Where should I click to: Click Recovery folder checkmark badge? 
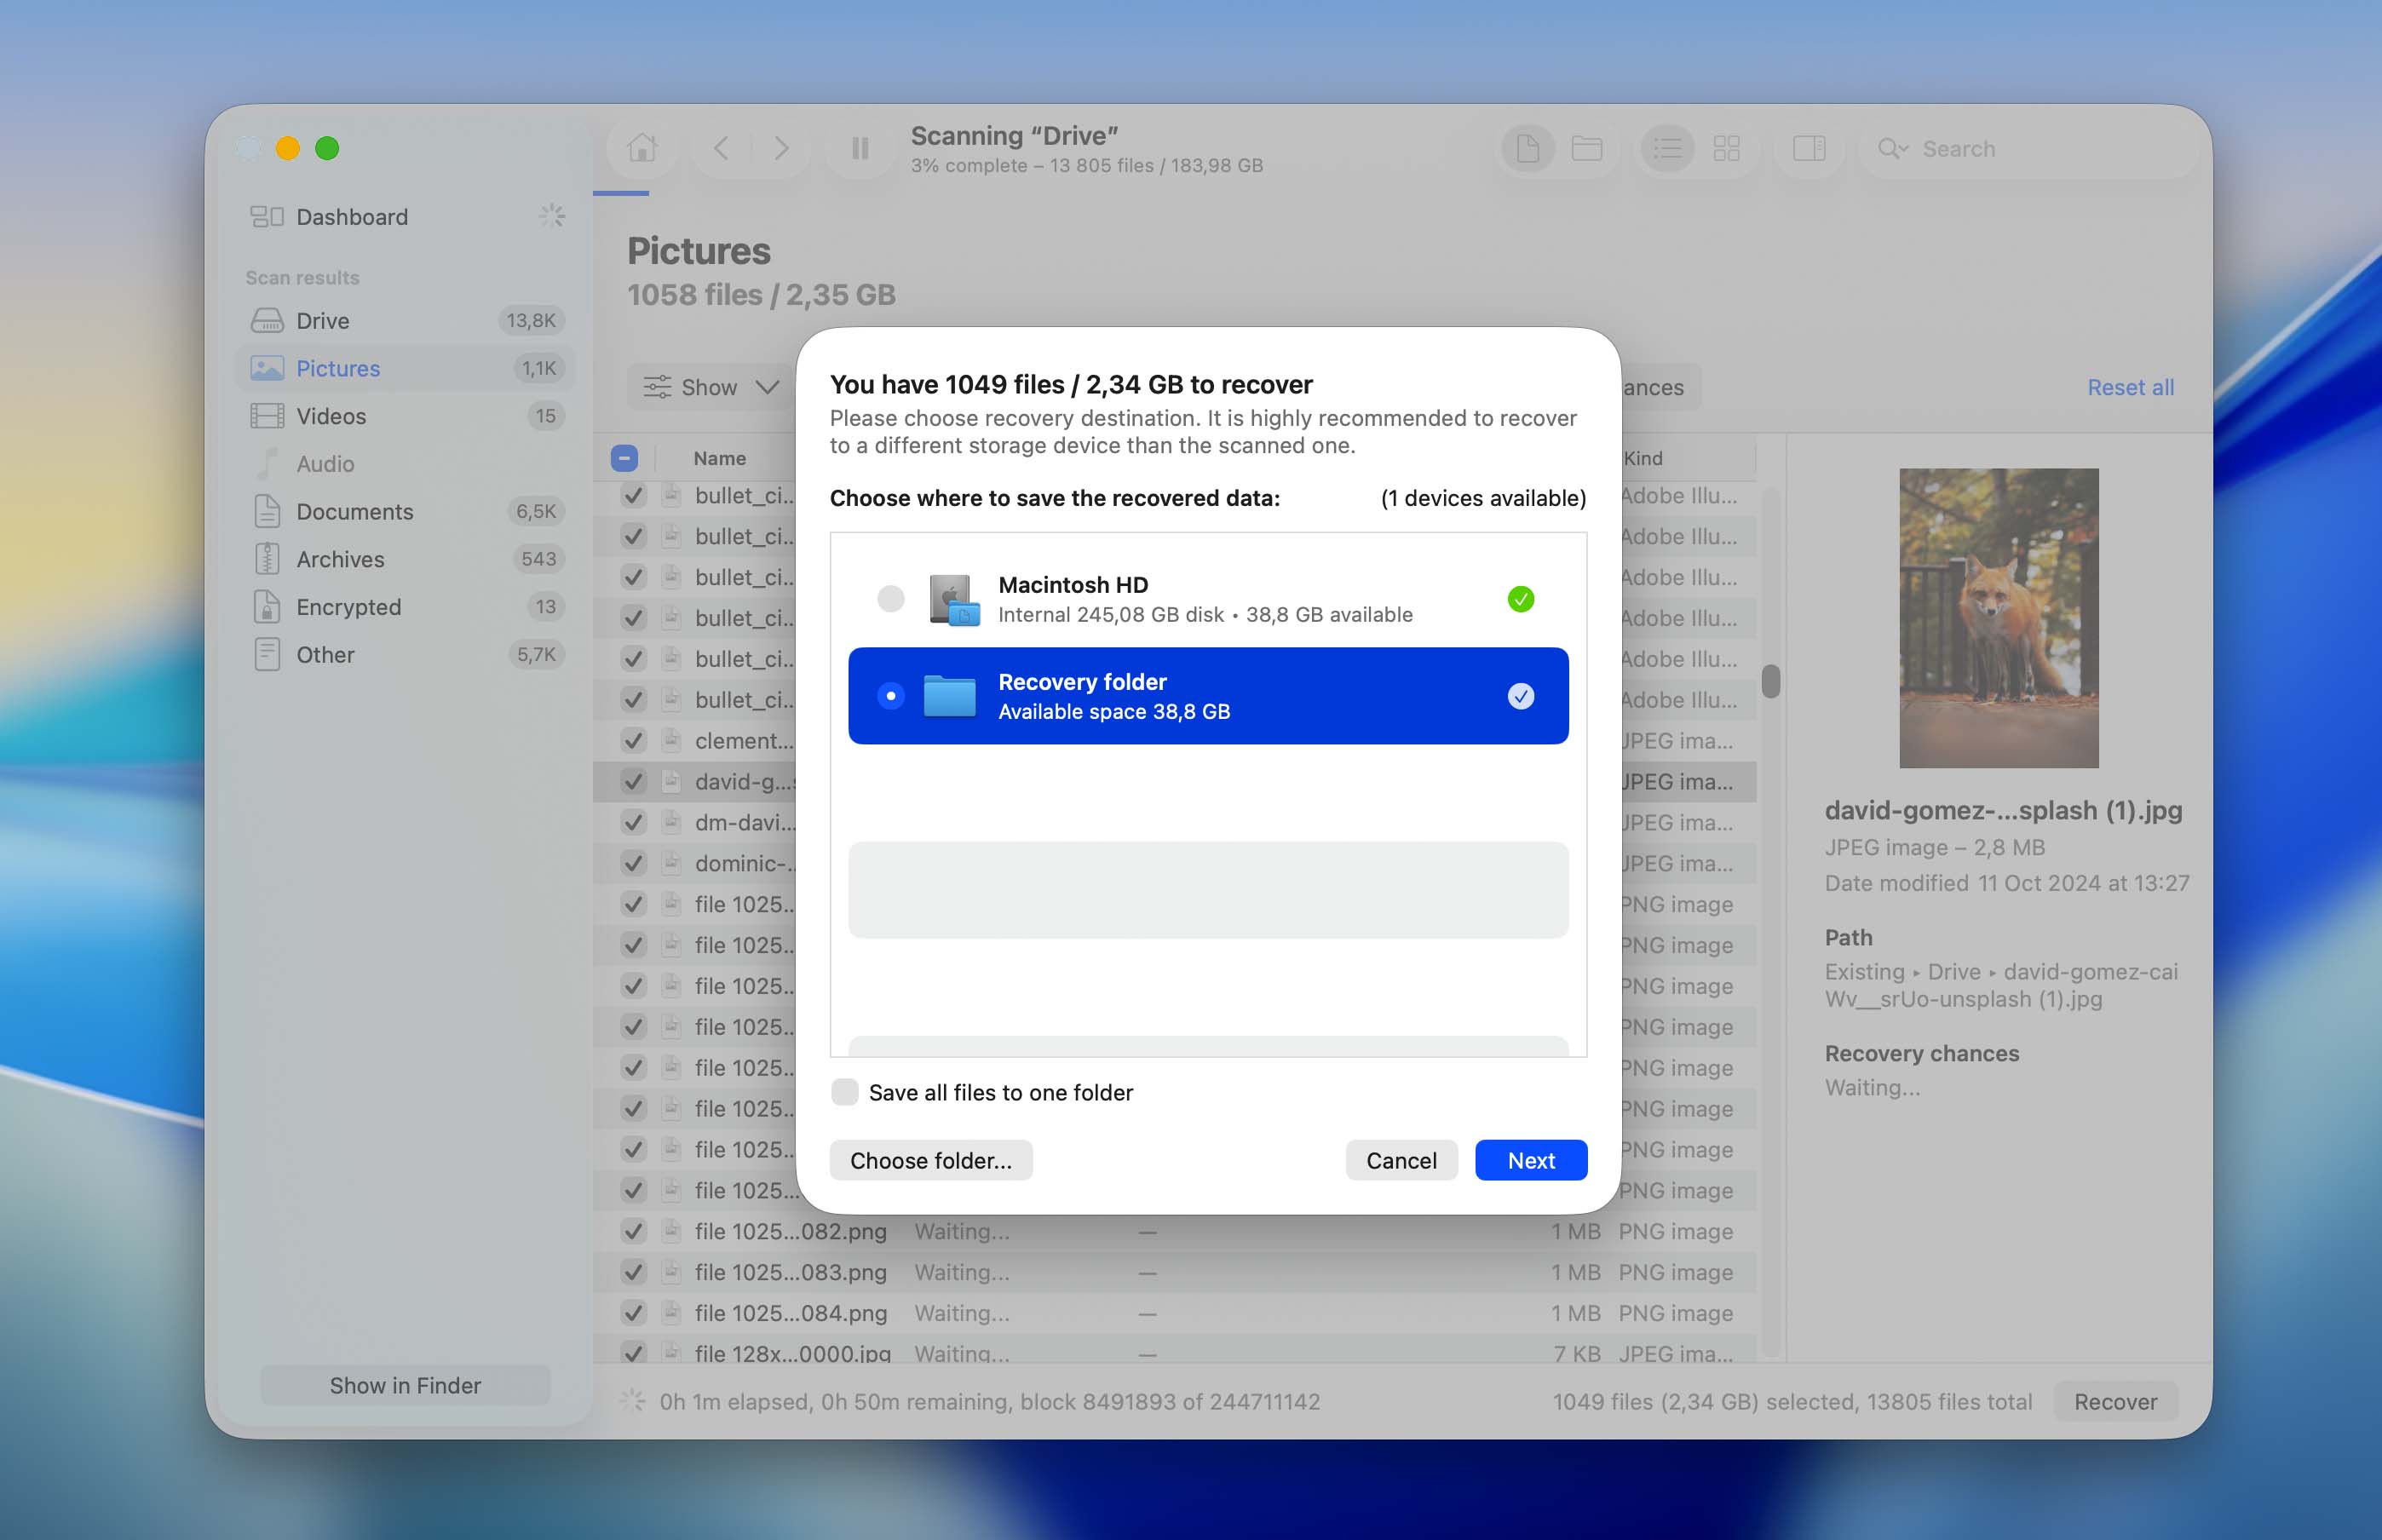pos(1520,696)
